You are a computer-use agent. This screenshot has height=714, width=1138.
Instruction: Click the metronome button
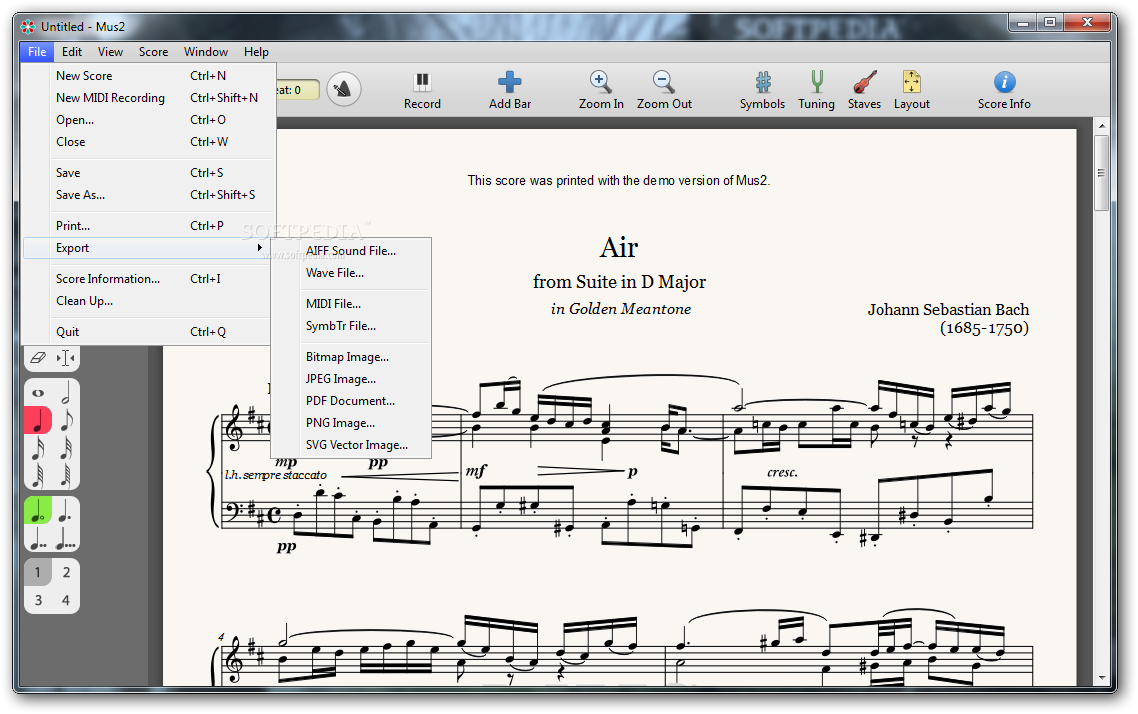(343, 89)
